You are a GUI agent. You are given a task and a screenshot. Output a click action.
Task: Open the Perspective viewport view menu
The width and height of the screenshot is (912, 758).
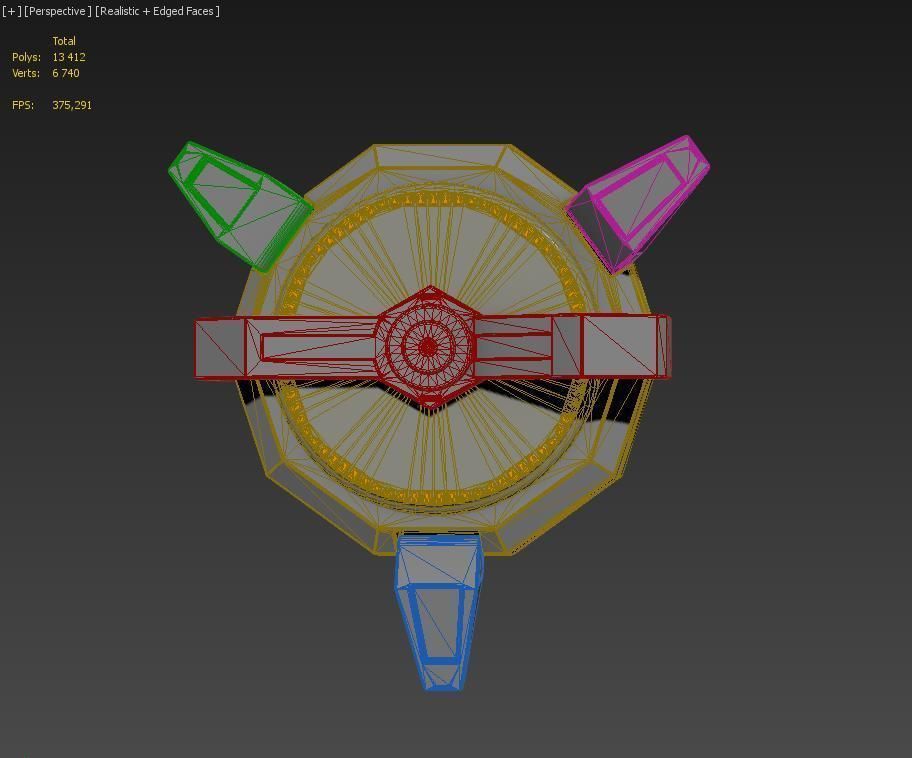point(58,11)
